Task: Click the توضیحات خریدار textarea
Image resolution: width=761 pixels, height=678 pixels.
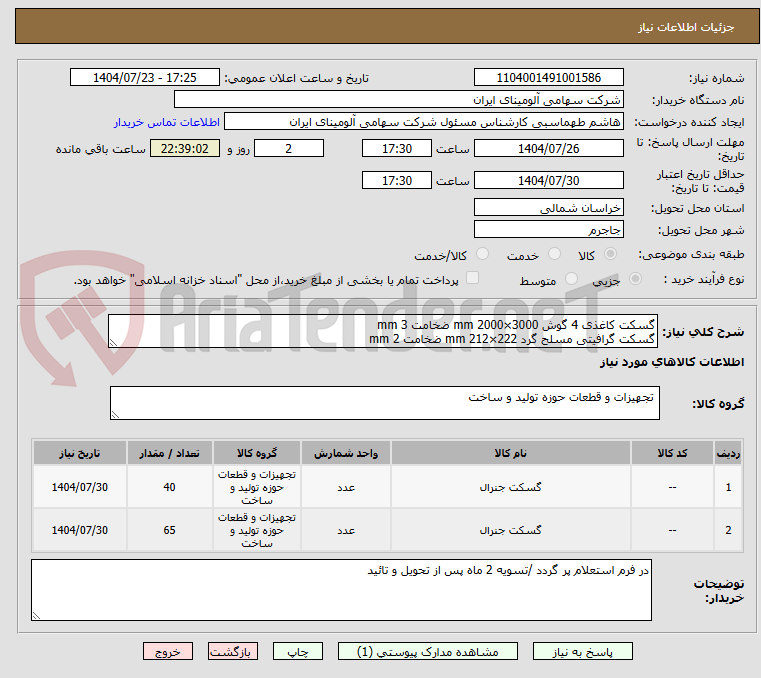Action: [341, 590]
